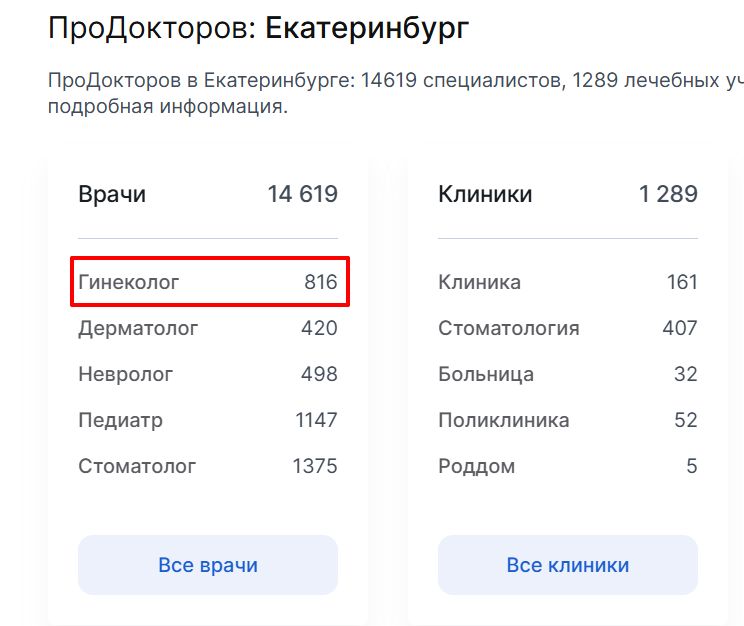The height and width of the screenshot is (626, 744).
Task: Click the bold Екатеринбург city name in the title
Action: [367, 28]
